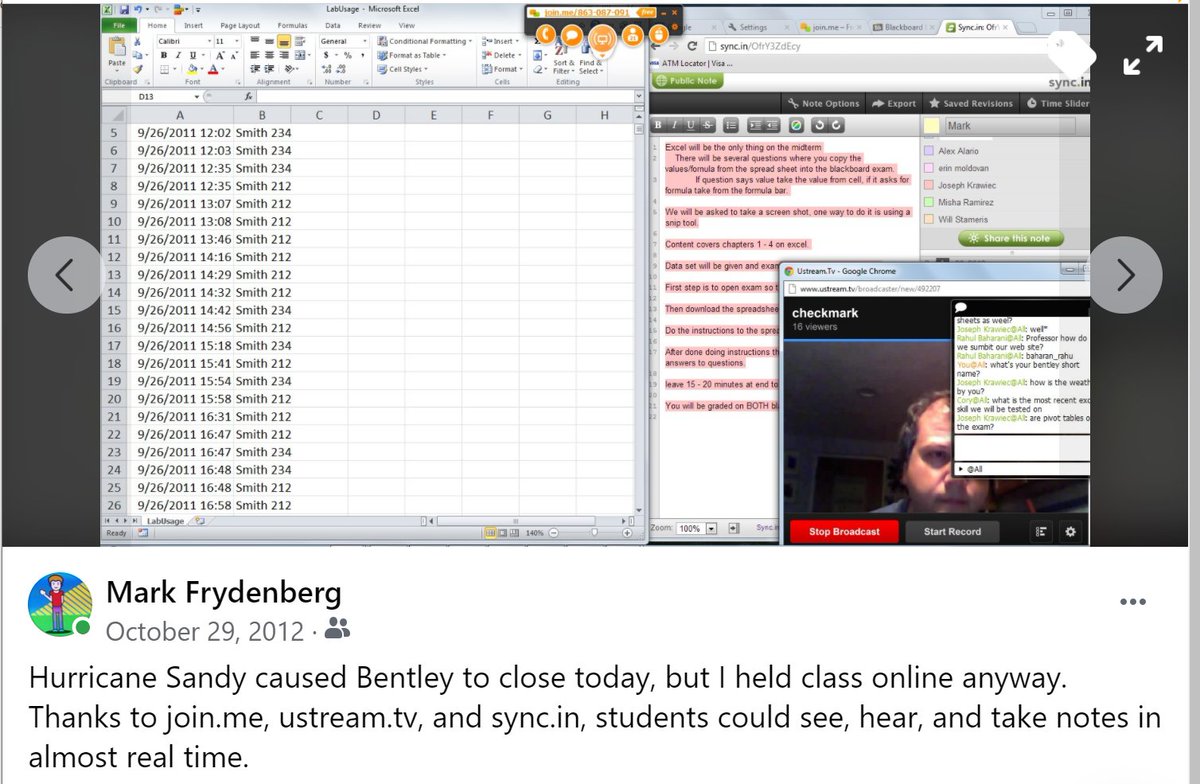Click the Chrome reload button in the sync.in window
1200x784 pixels.
[x=692, y=46]
